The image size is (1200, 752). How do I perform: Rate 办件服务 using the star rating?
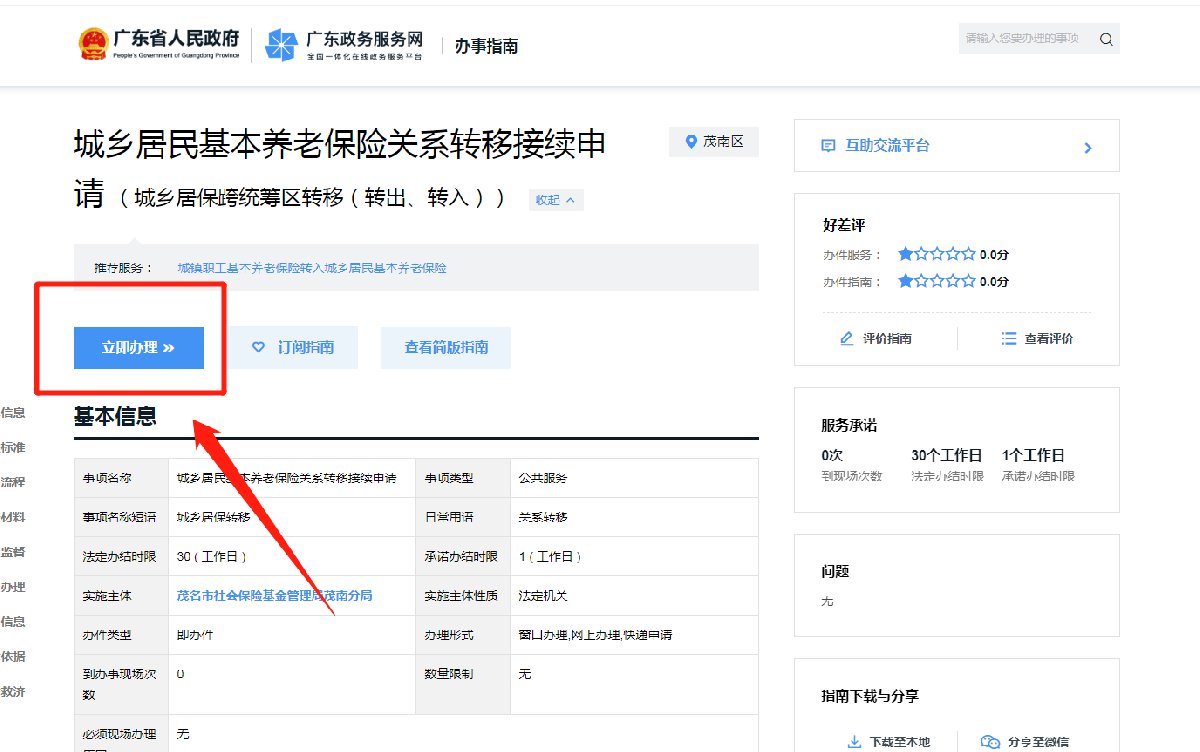point(936,254)
